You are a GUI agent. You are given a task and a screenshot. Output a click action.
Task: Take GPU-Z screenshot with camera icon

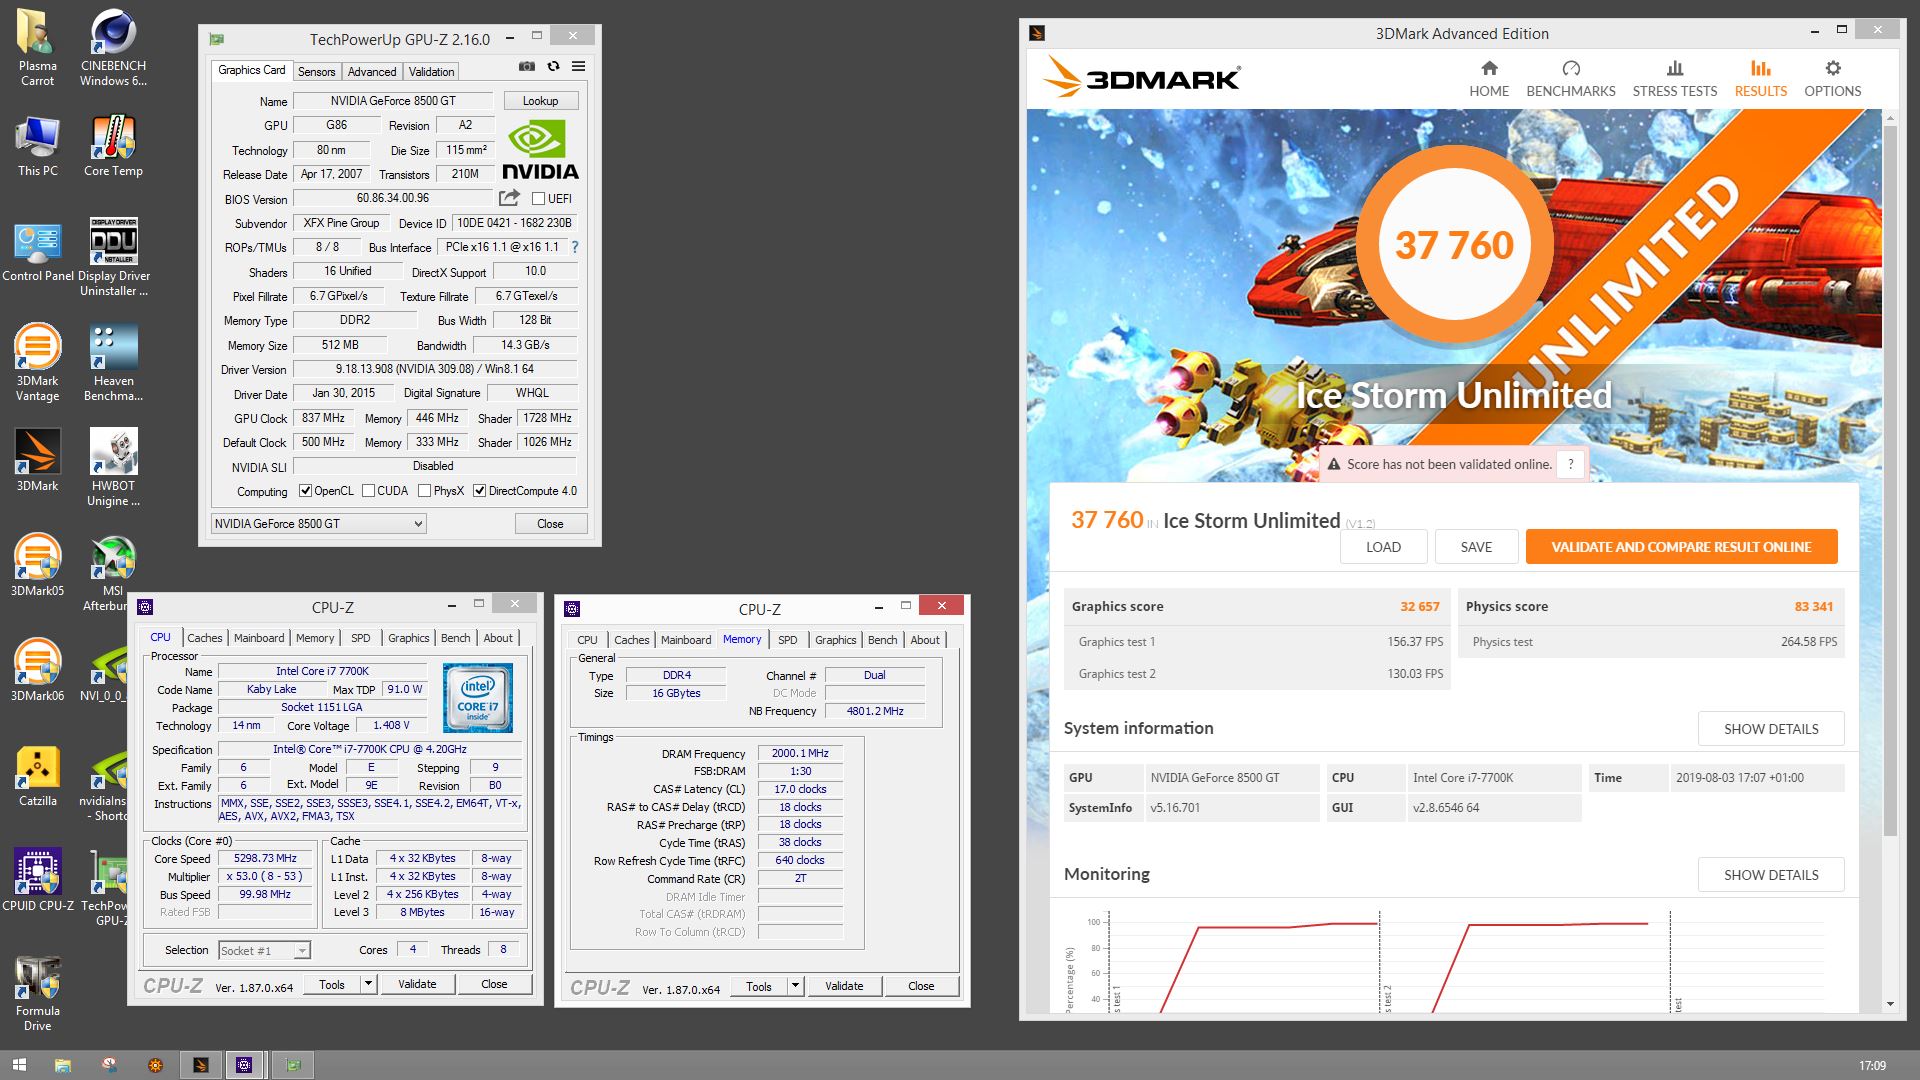pos(527,67)
